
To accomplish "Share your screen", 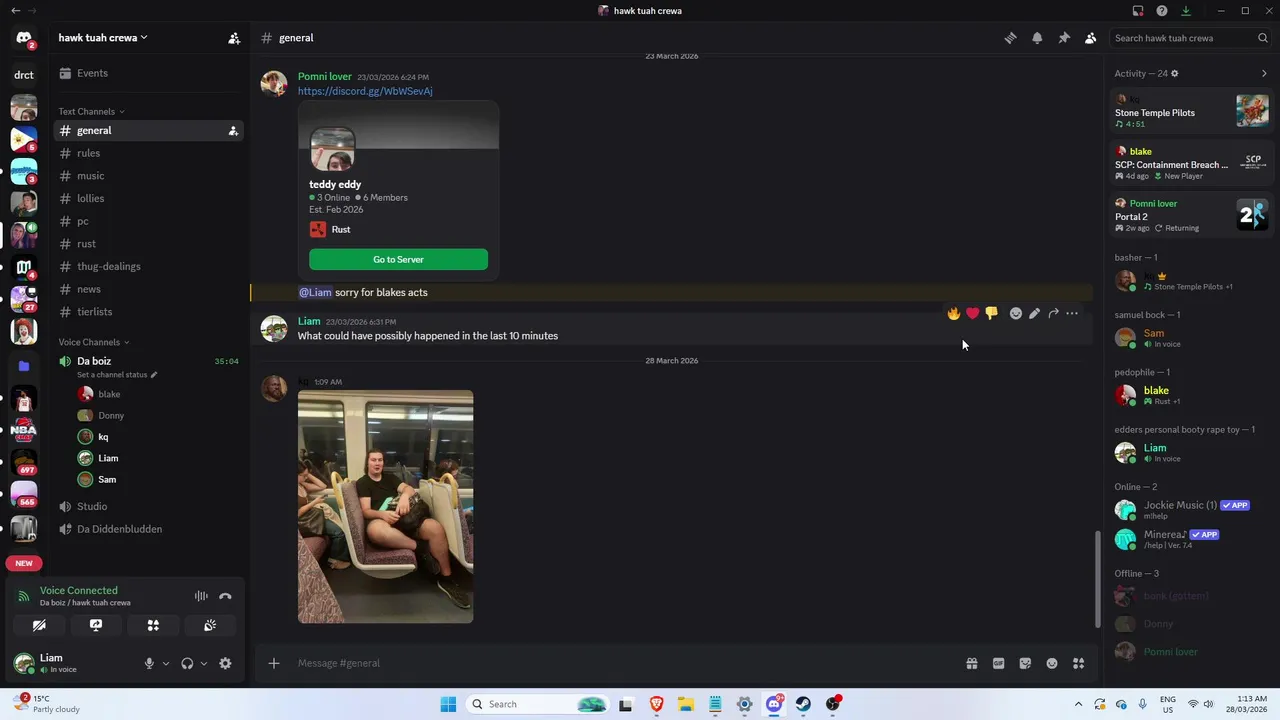I will tap(96, 625).
